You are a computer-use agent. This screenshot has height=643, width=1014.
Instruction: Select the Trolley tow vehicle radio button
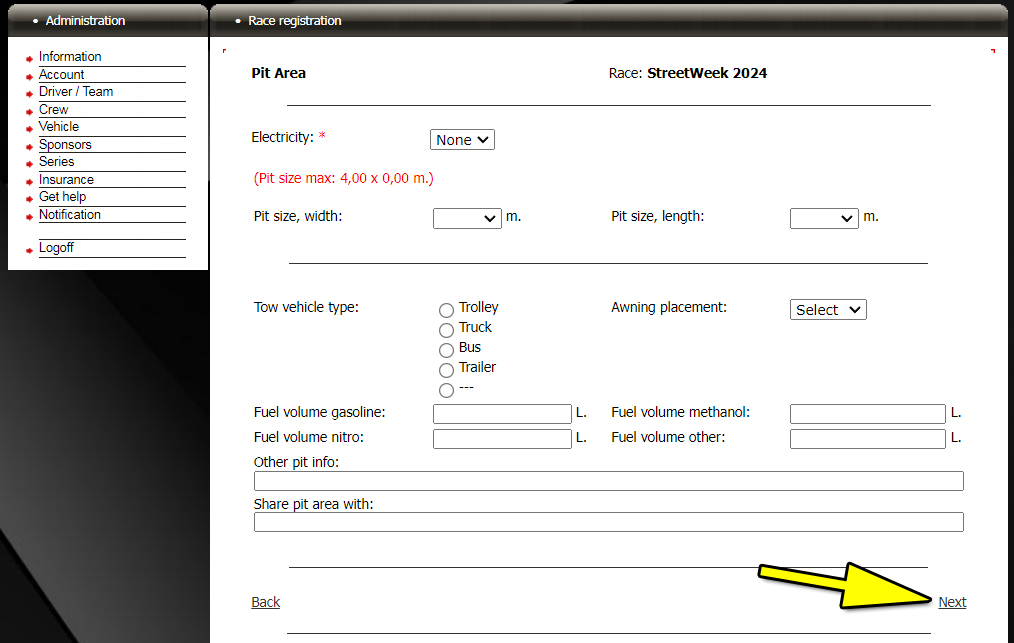tap(446, 311)
